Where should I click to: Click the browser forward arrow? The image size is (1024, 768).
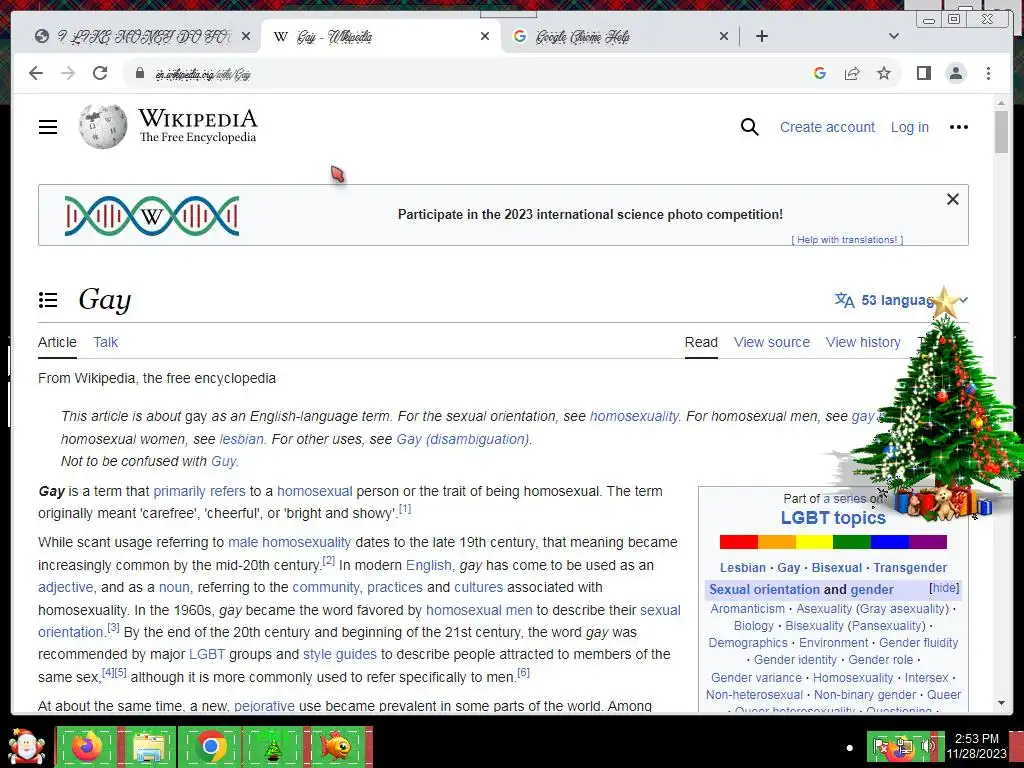(x=68, y=73)
